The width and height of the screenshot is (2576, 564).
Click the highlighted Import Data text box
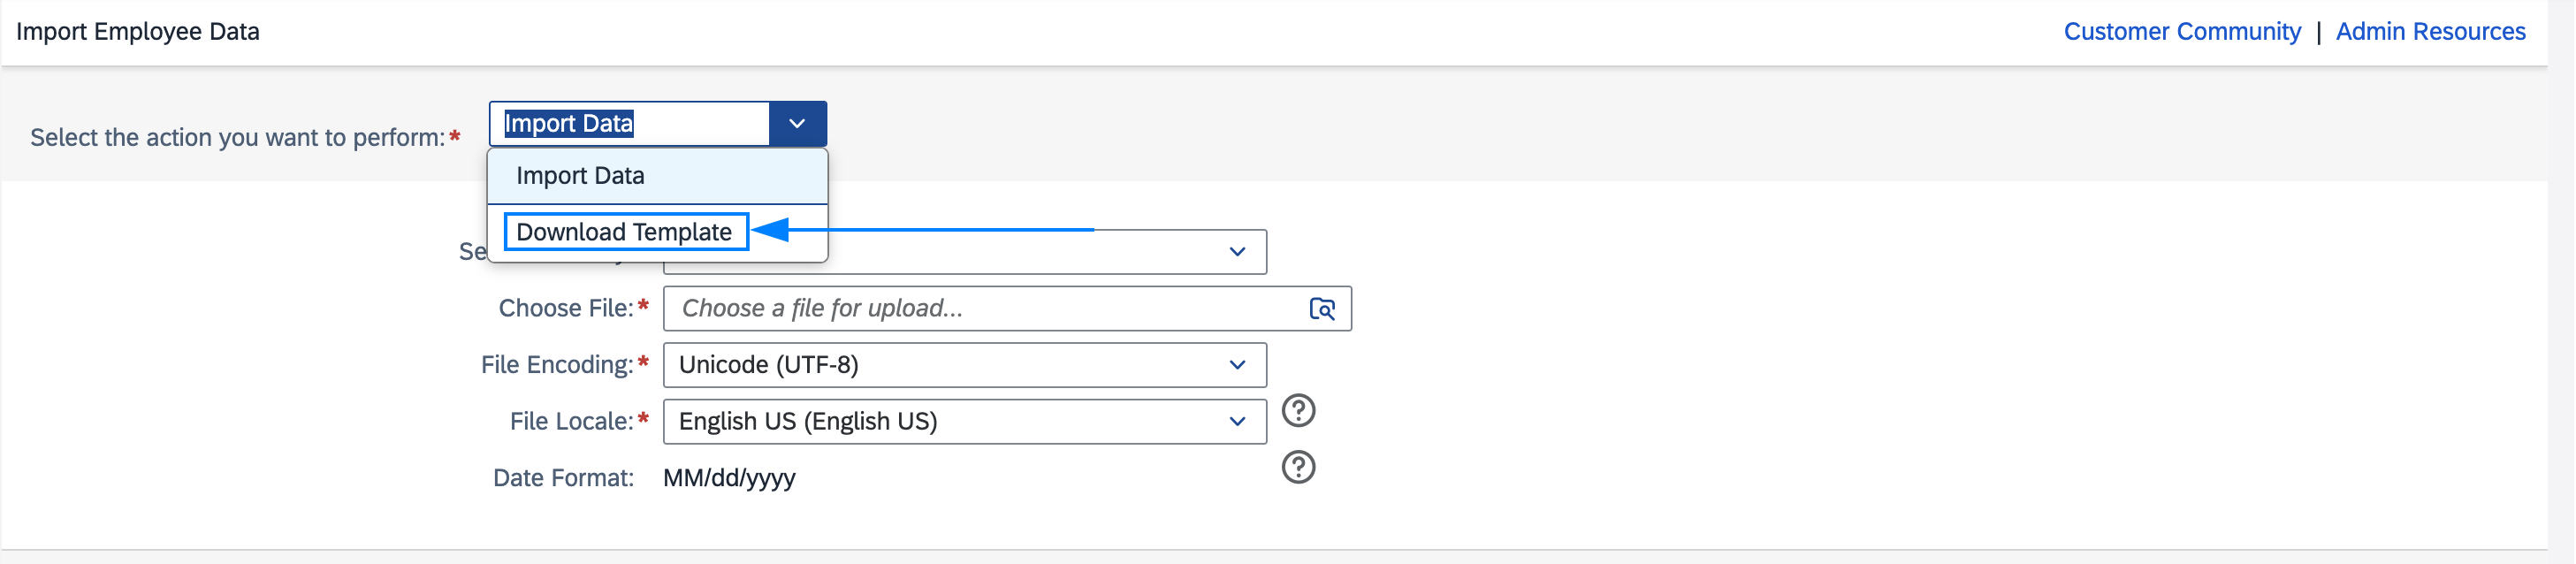pos(630,124)
